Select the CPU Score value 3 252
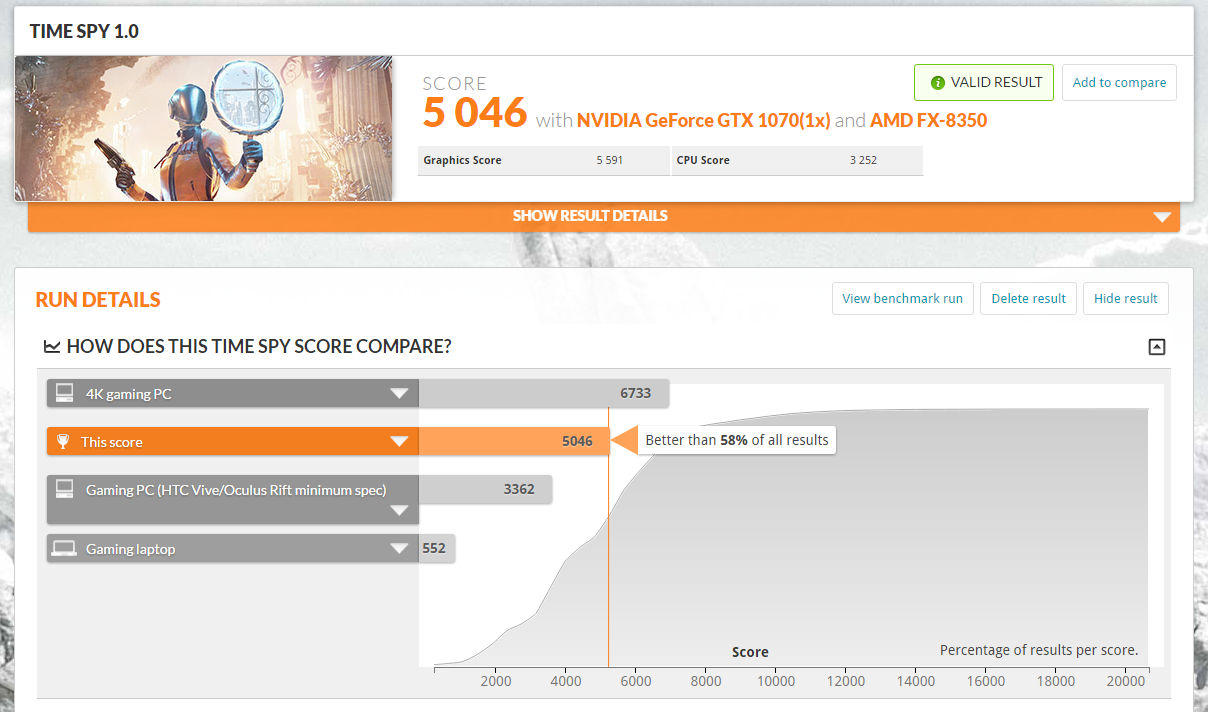Screen dimensions: 1208x712 862,160
